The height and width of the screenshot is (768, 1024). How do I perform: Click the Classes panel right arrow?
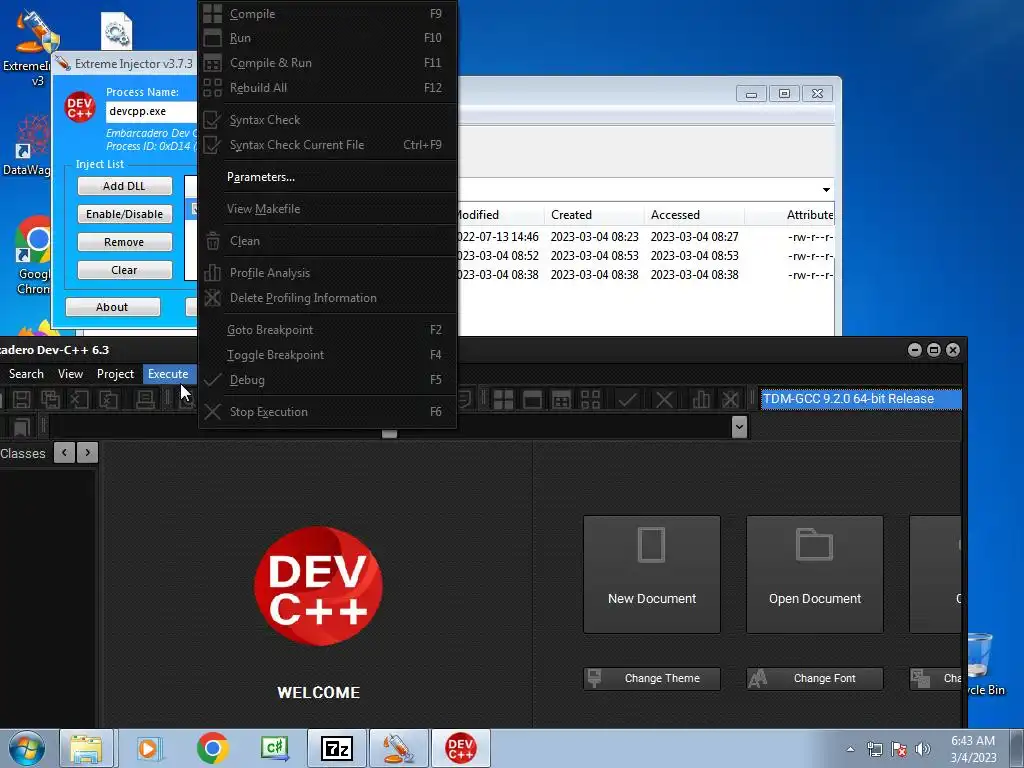click(x=88, y=453)
